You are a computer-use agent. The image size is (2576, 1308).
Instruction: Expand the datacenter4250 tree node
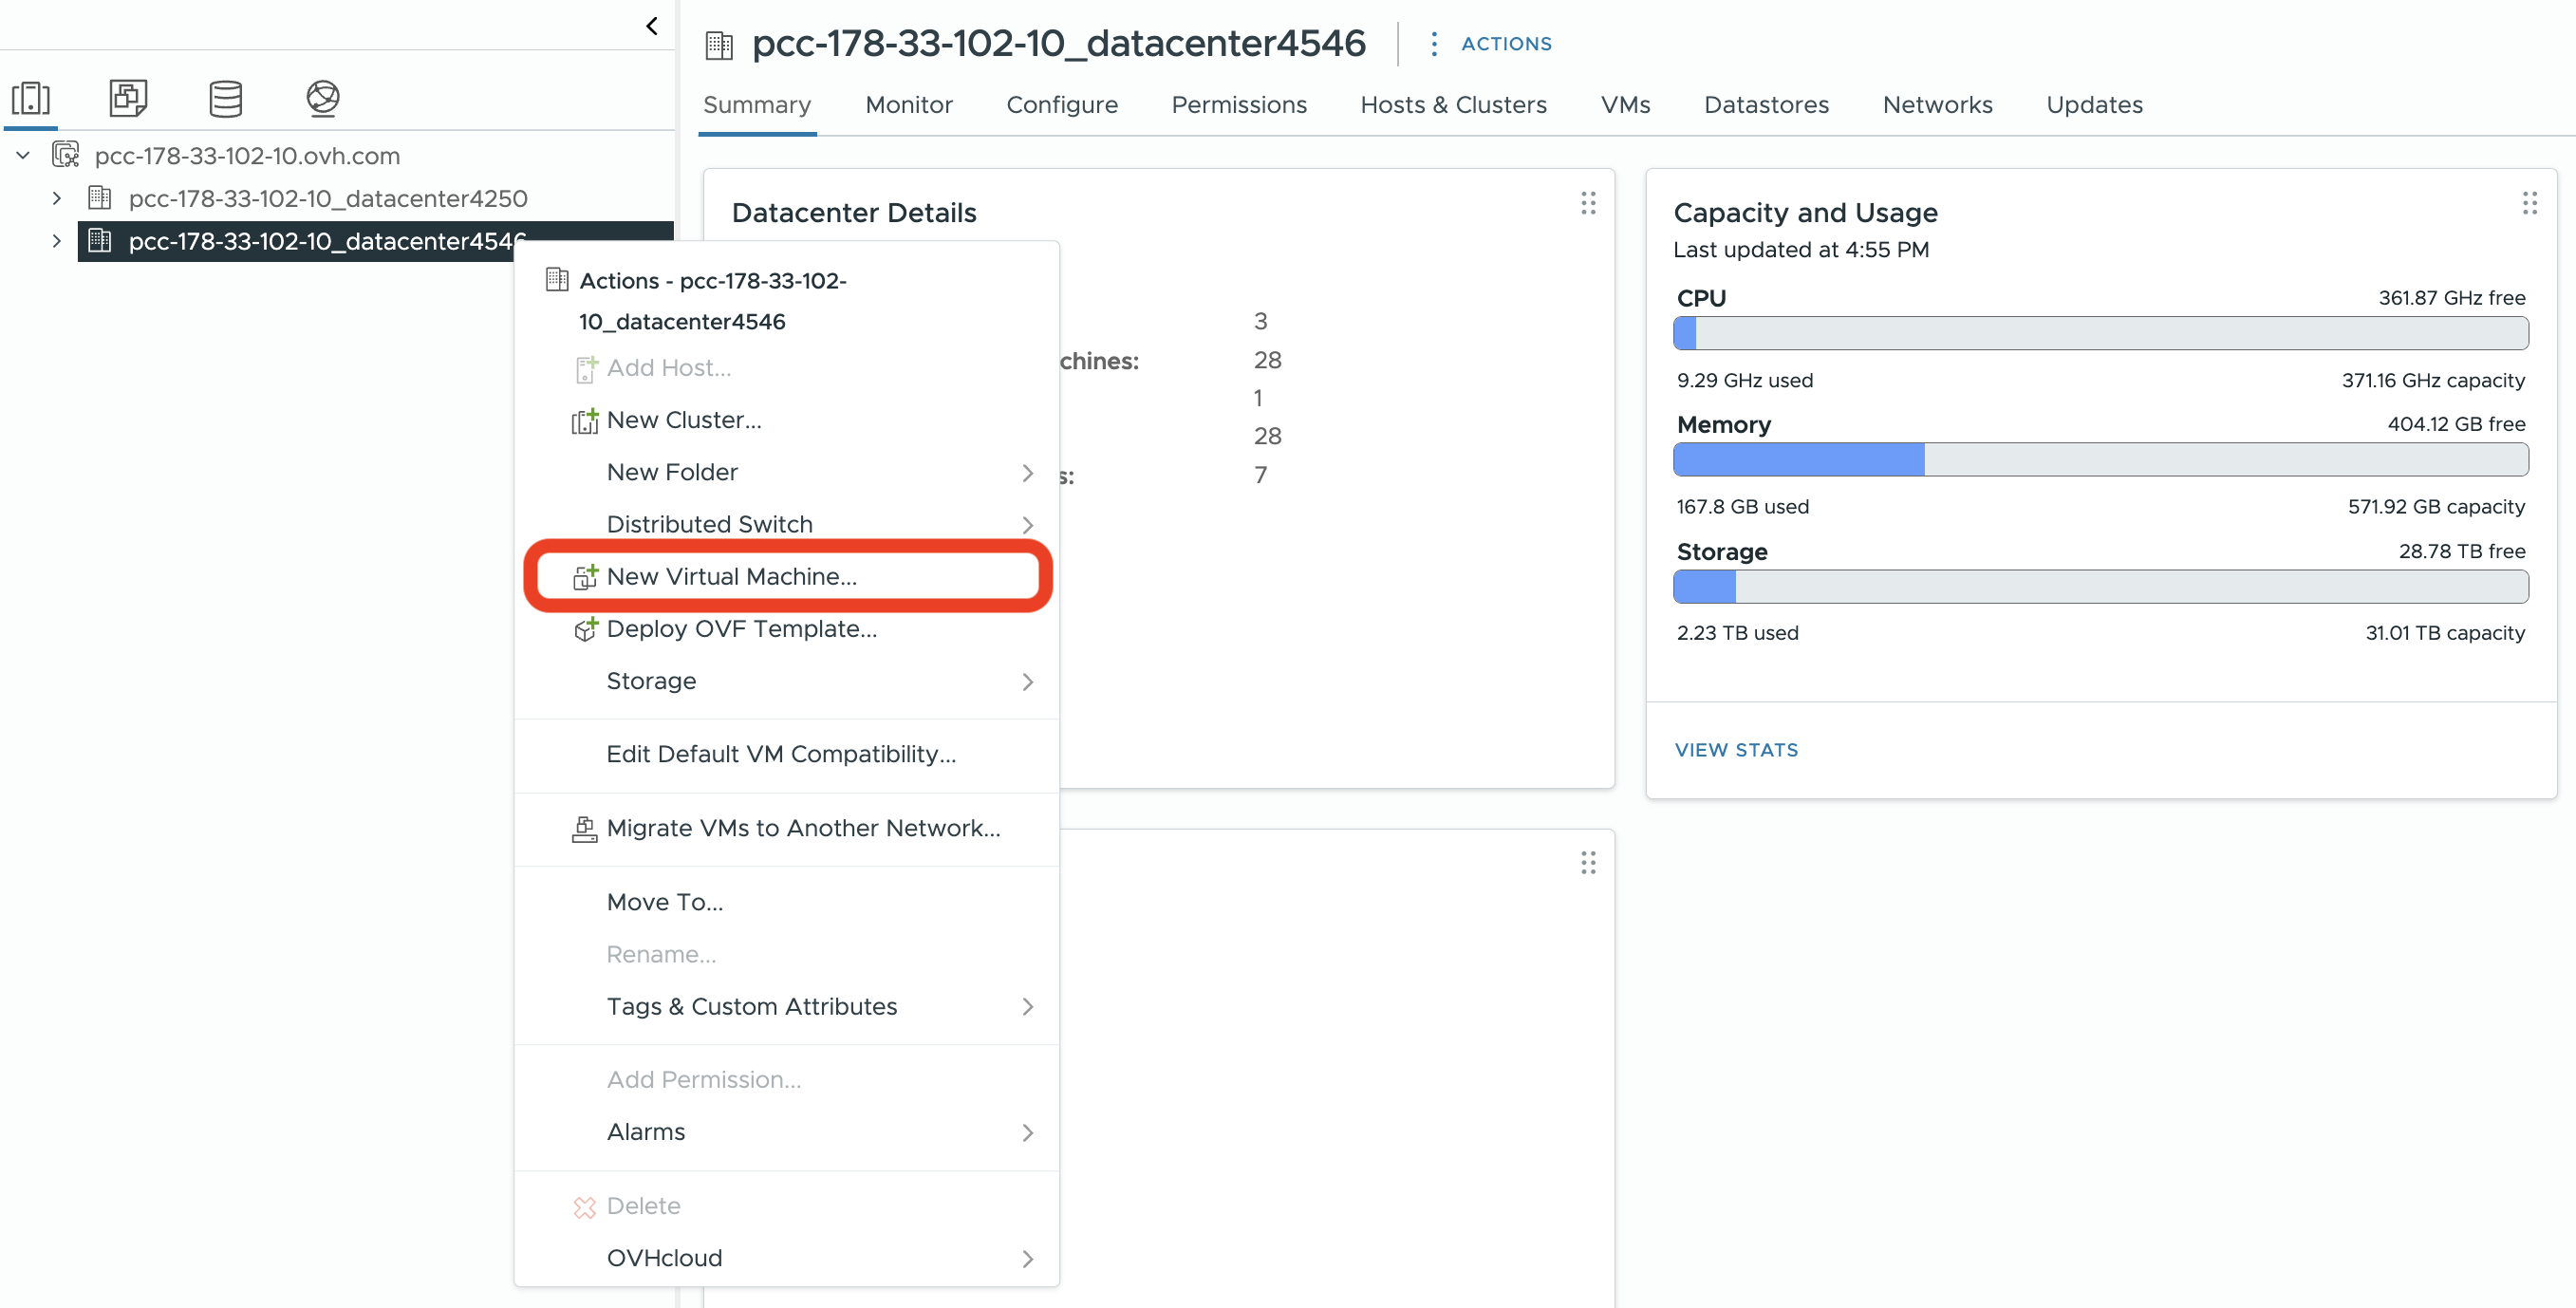[57, 198]
